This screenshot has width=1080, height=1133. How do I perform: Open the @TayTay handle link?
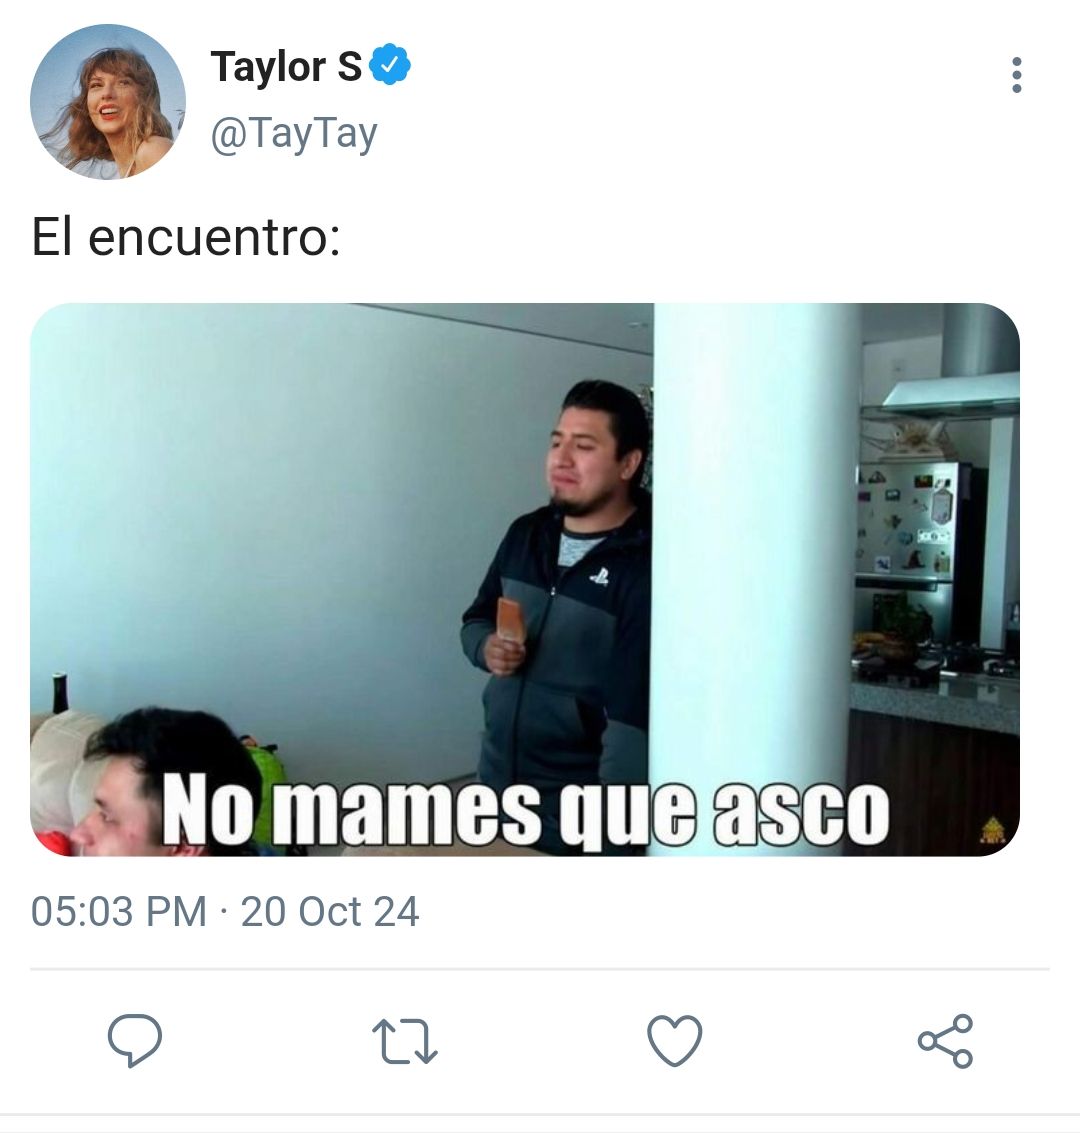(294, 134)
